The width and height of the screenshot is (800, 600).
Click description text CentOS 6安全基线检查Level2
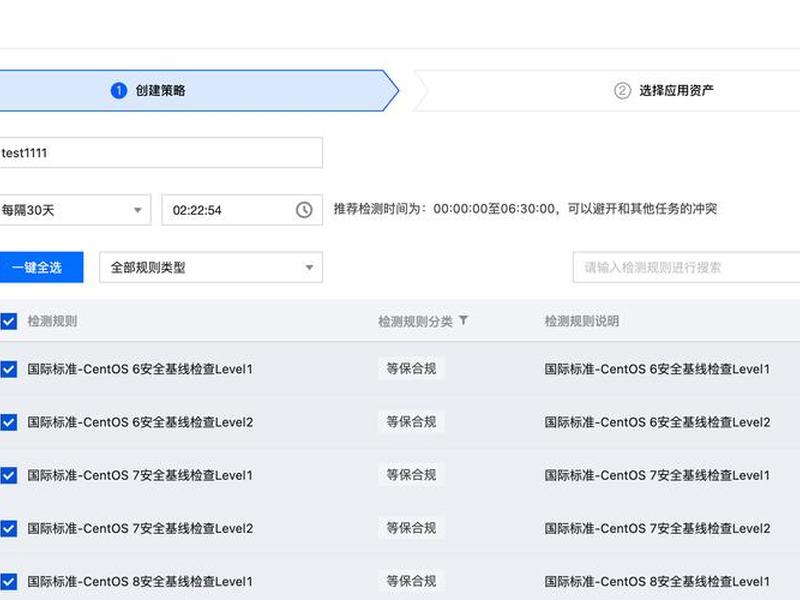tap(657, 422)
